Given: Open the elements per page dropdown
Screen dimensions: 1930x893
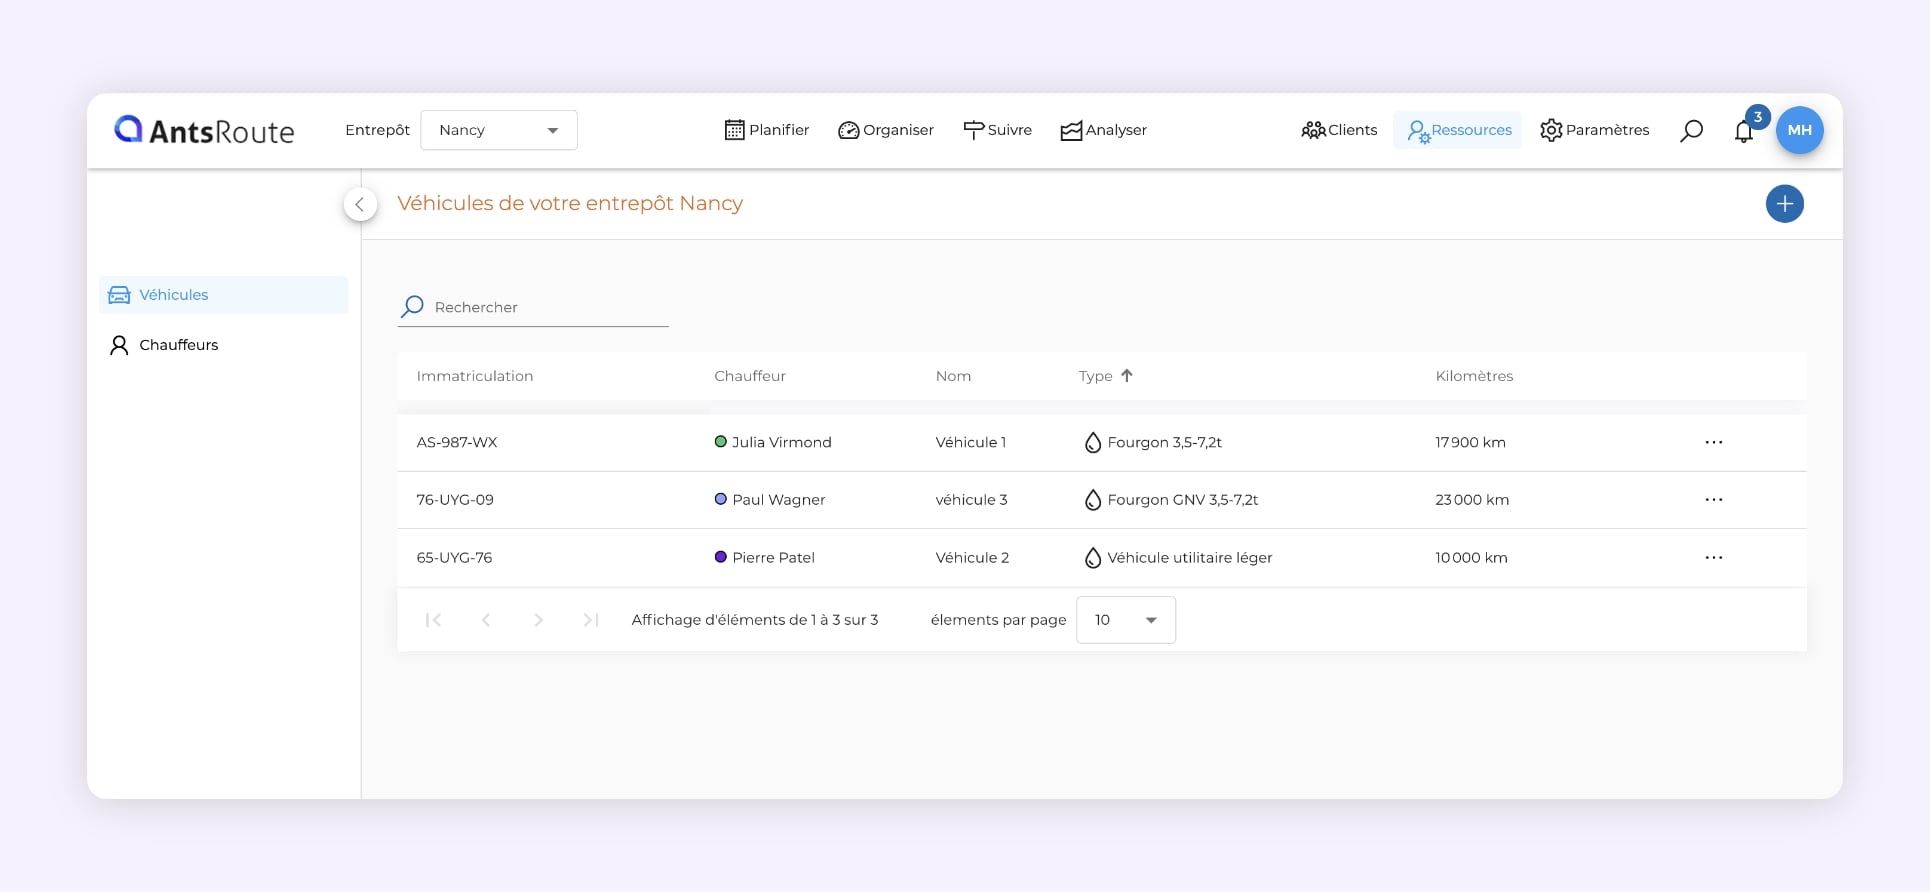Looking at the screenshot, I should click(1125, 620).
